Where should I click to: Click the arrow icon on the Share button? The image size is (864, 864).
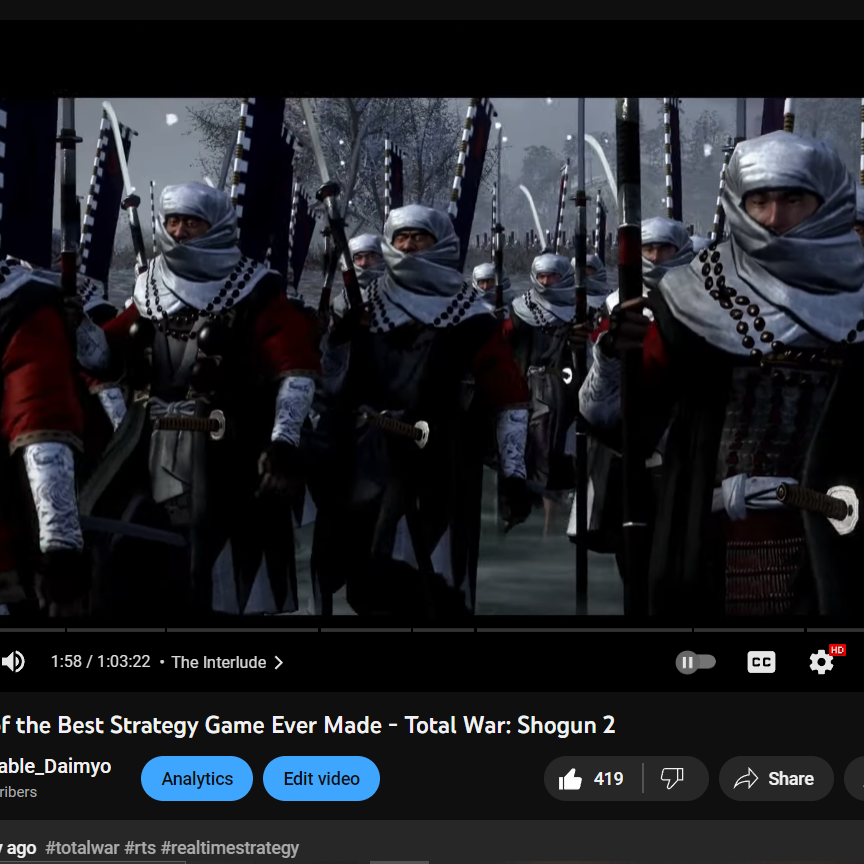pos(746,779)
